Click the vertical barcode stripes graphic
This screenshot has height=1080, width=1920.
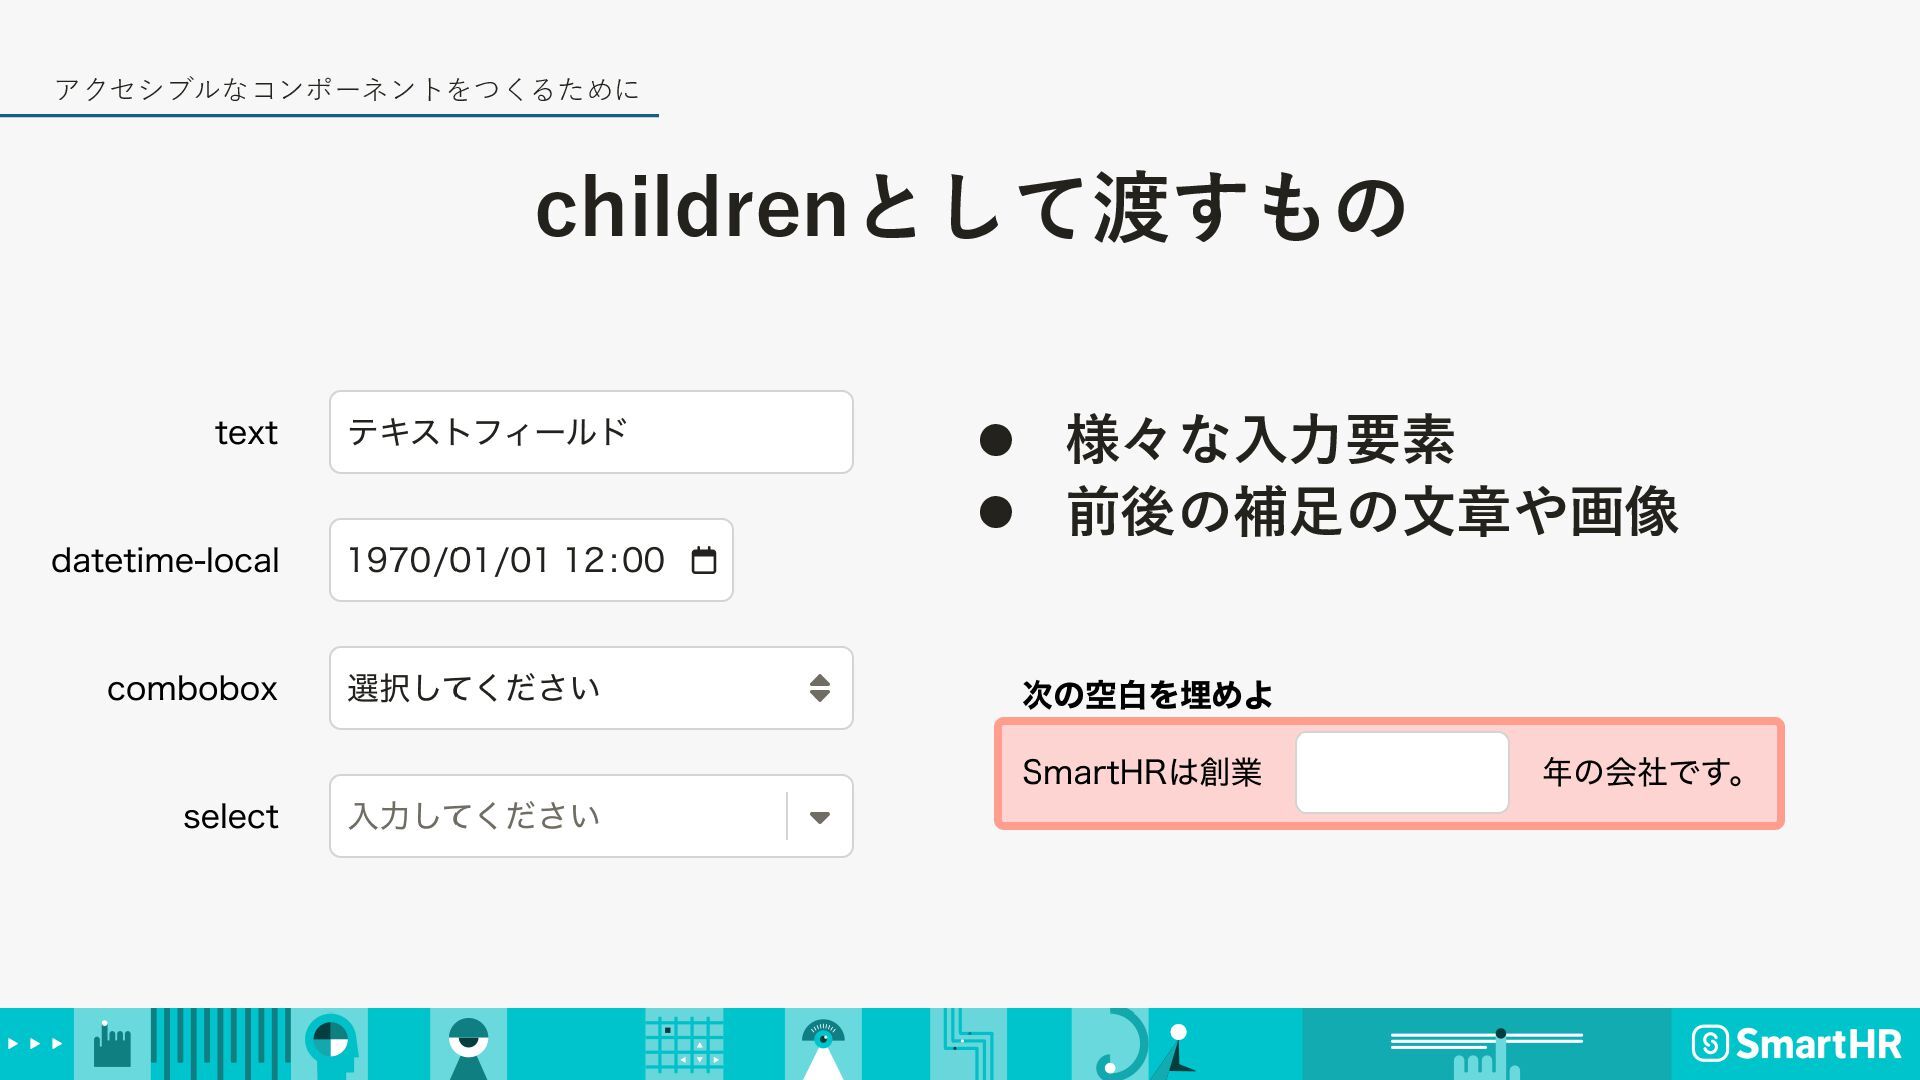[220, 1044]
